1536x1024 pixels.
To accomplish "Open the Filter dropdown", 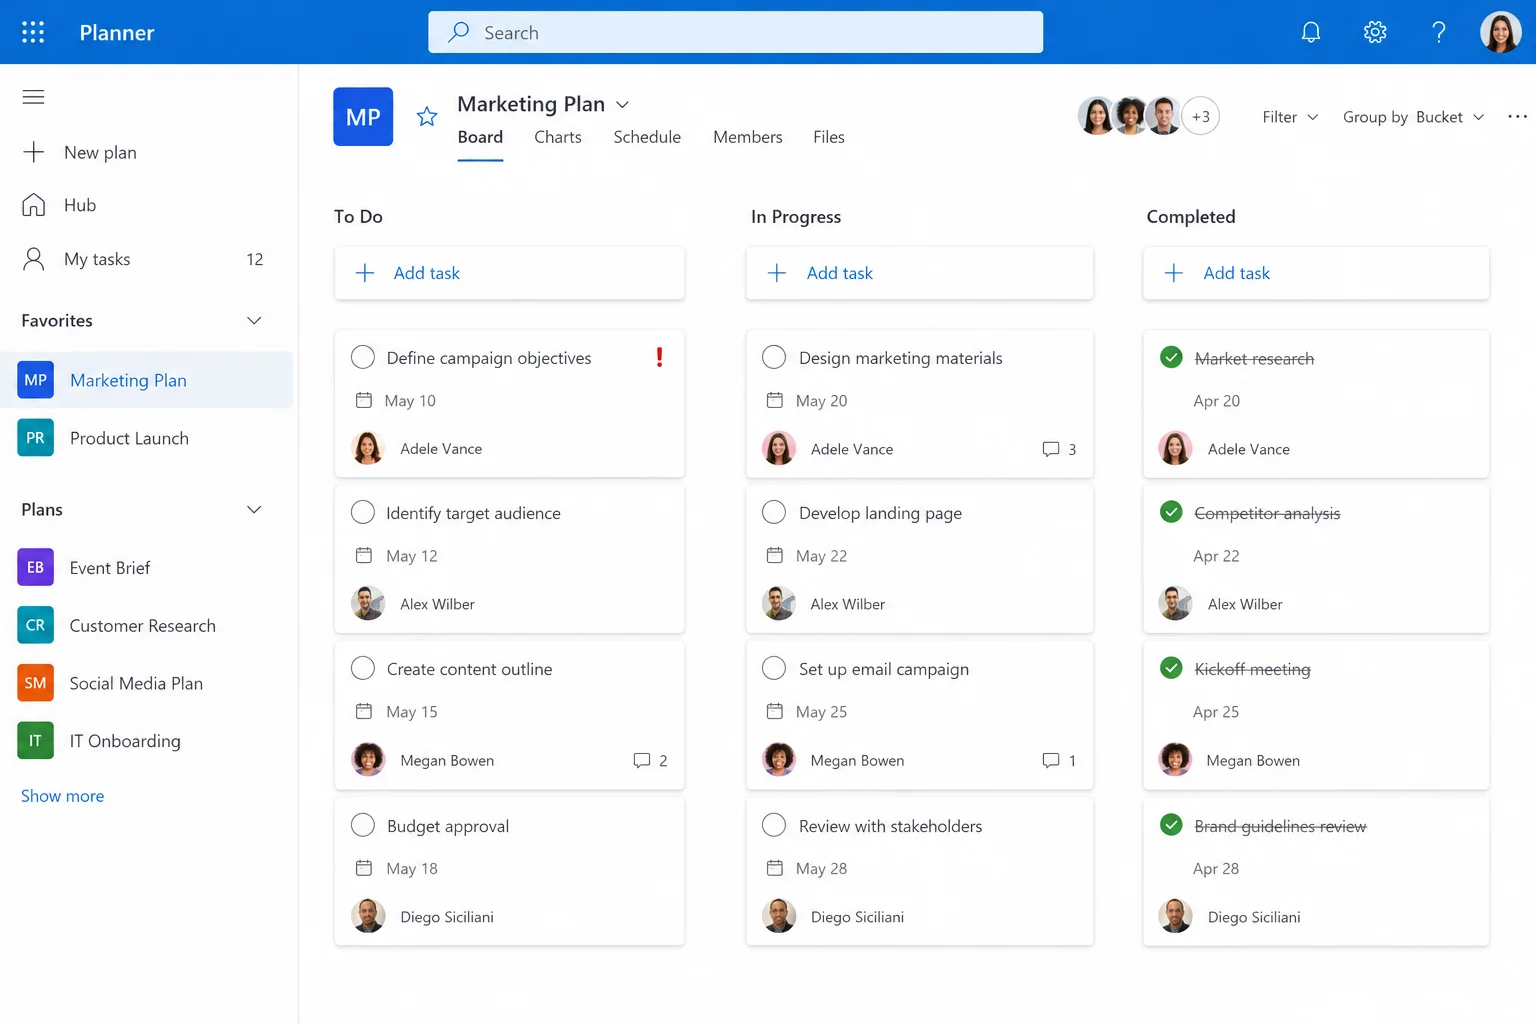I will (x=1290, y=117).
